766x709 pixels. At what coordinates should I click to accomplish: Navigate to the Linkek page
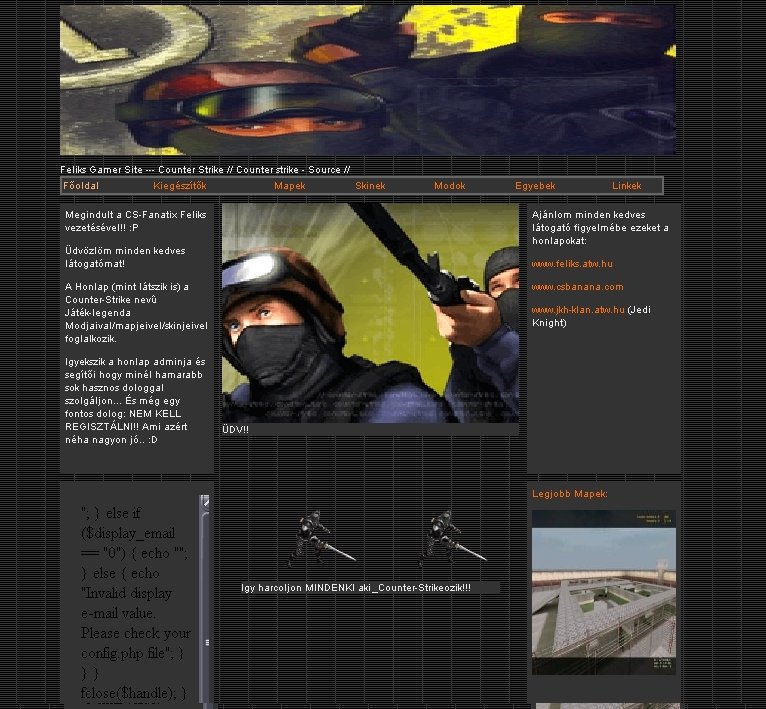(627, 186)
